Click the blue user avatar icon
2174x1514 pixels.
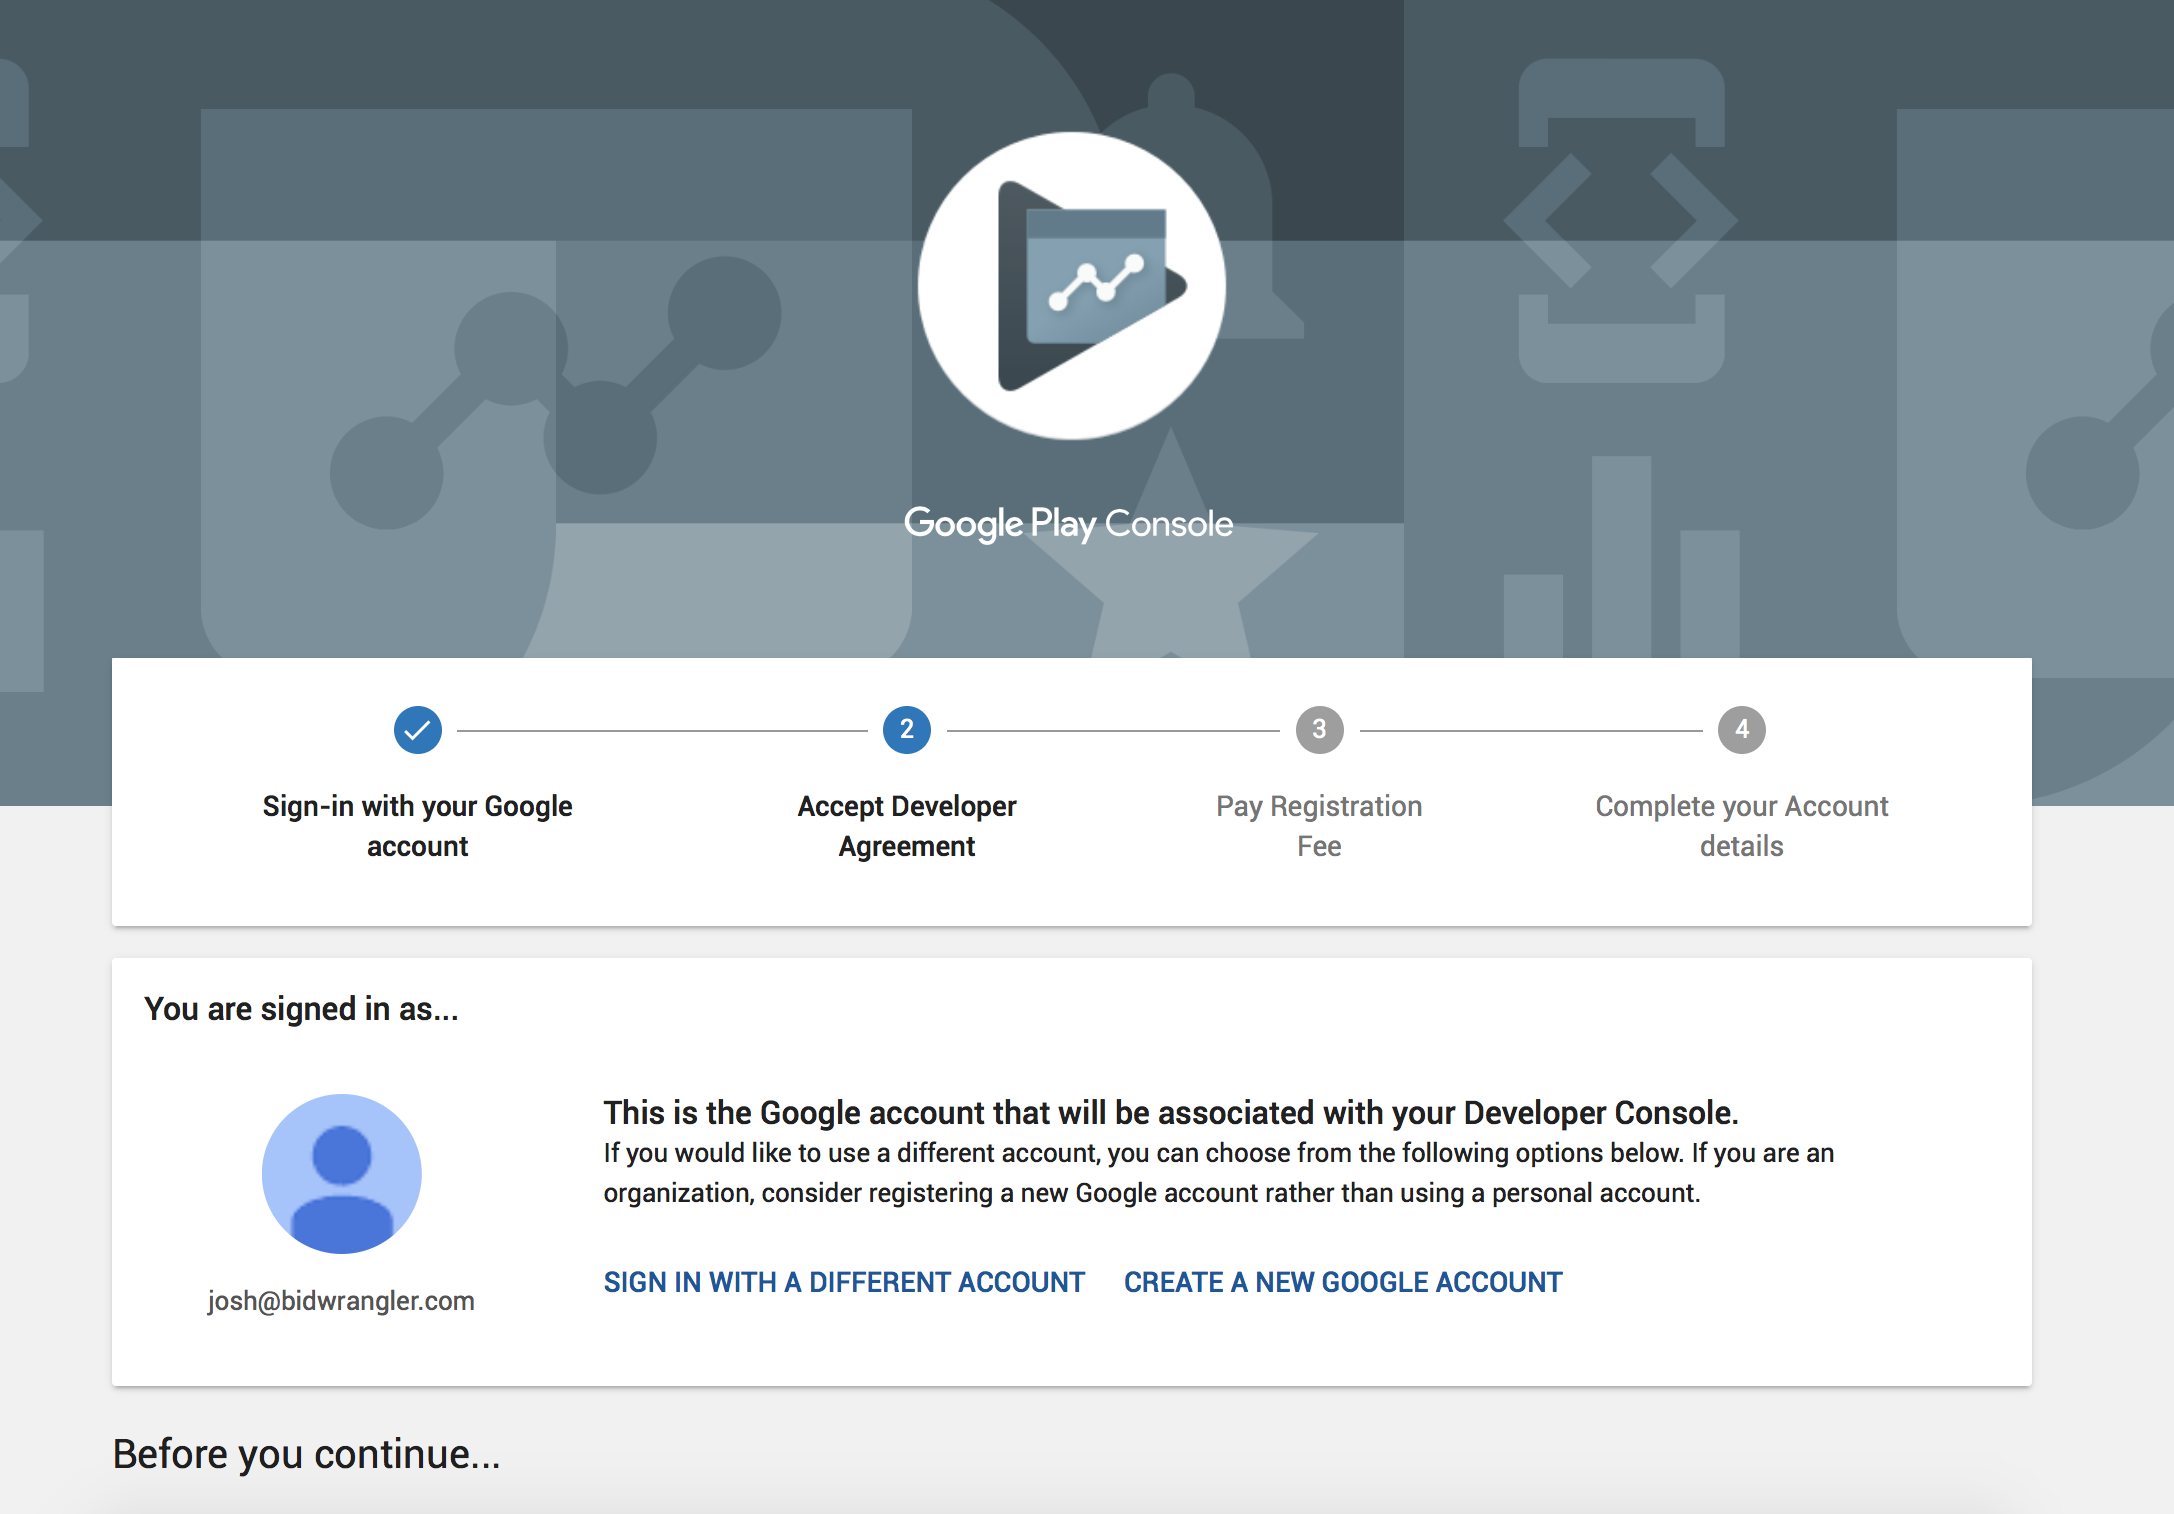point(341,1173)
